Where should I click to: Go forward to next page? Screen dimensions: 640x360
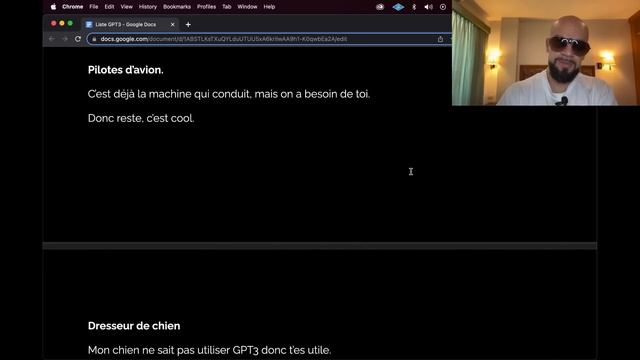[65, 39]
